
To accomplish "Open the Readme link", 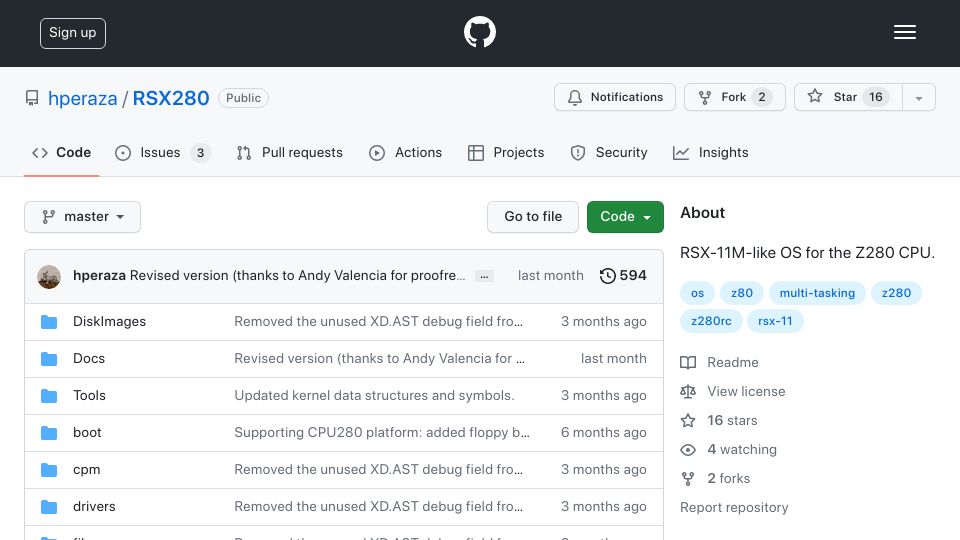I will [733, 362].
